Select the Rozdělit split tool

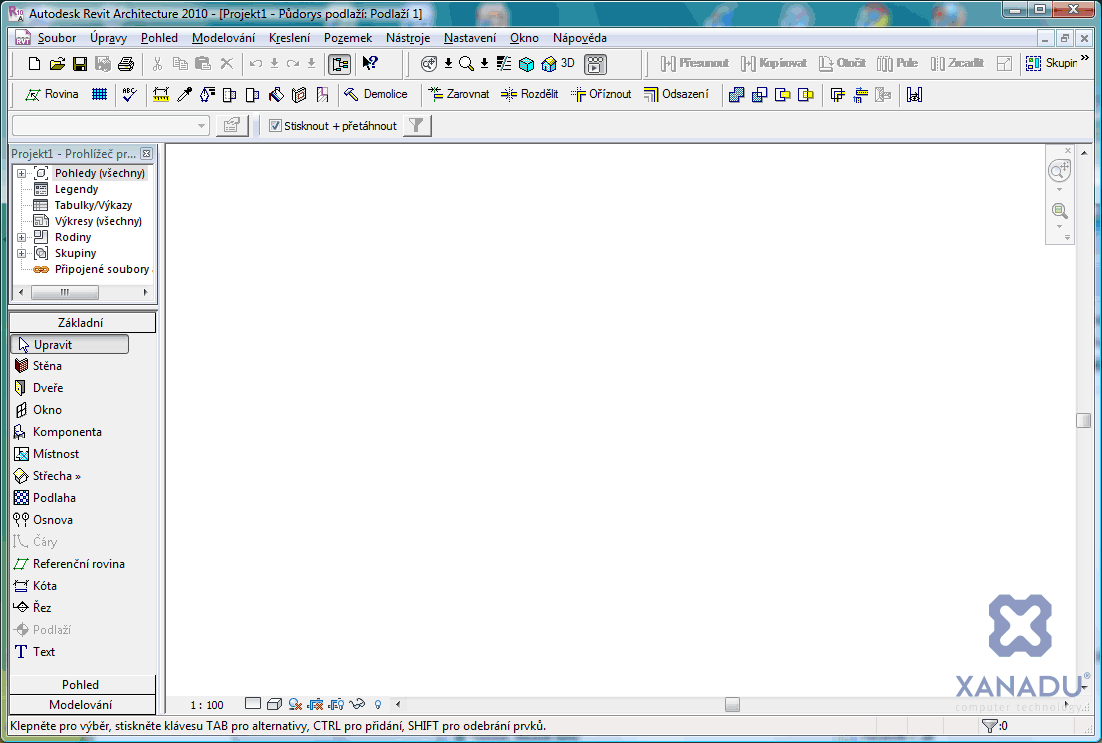click(529, 94)
